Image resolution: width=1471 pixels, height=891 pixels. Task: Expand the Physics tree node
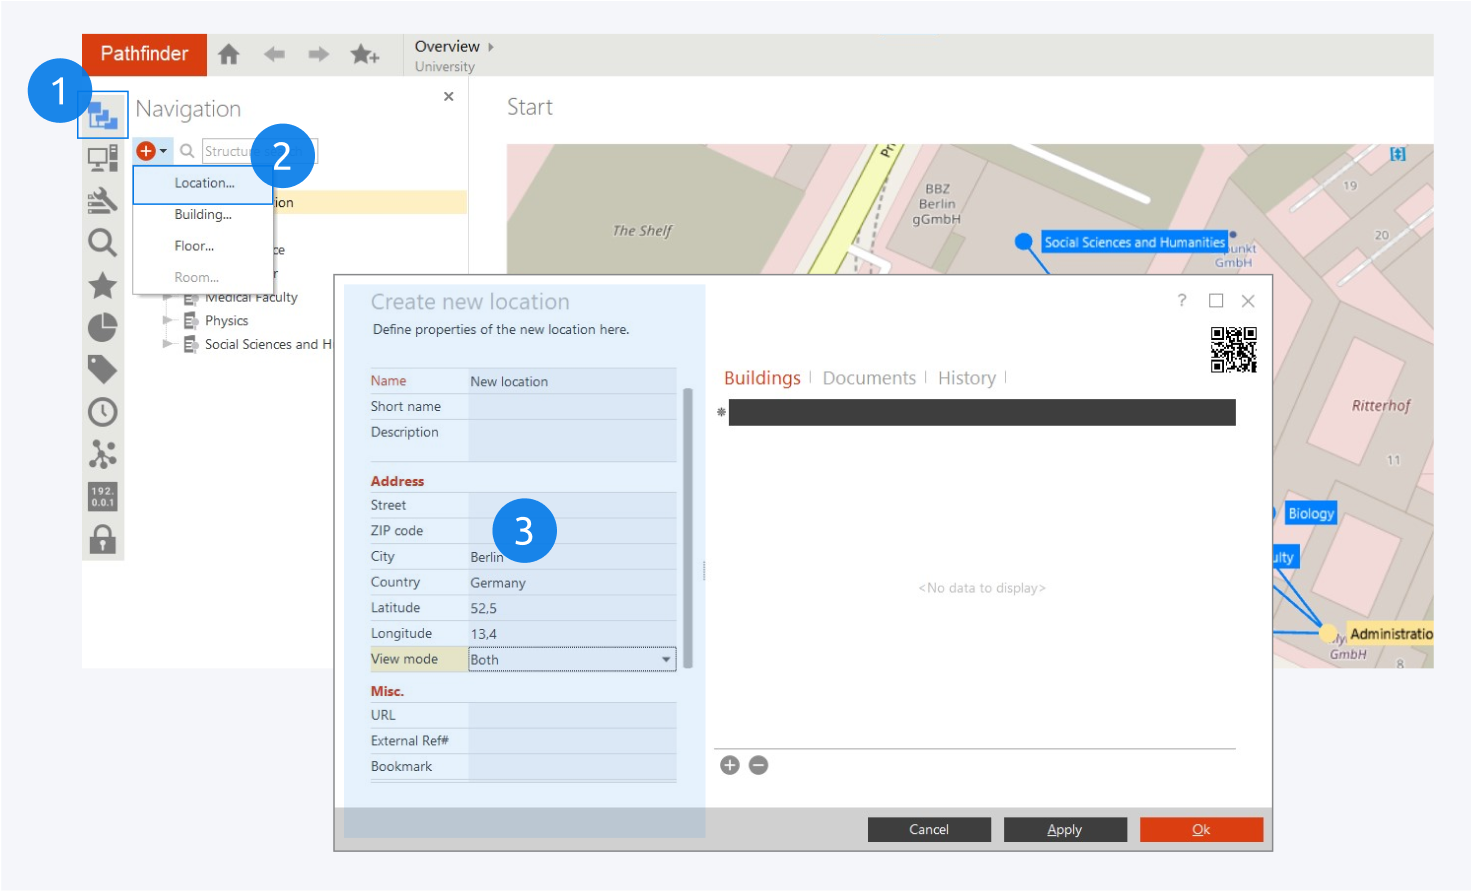168,321
